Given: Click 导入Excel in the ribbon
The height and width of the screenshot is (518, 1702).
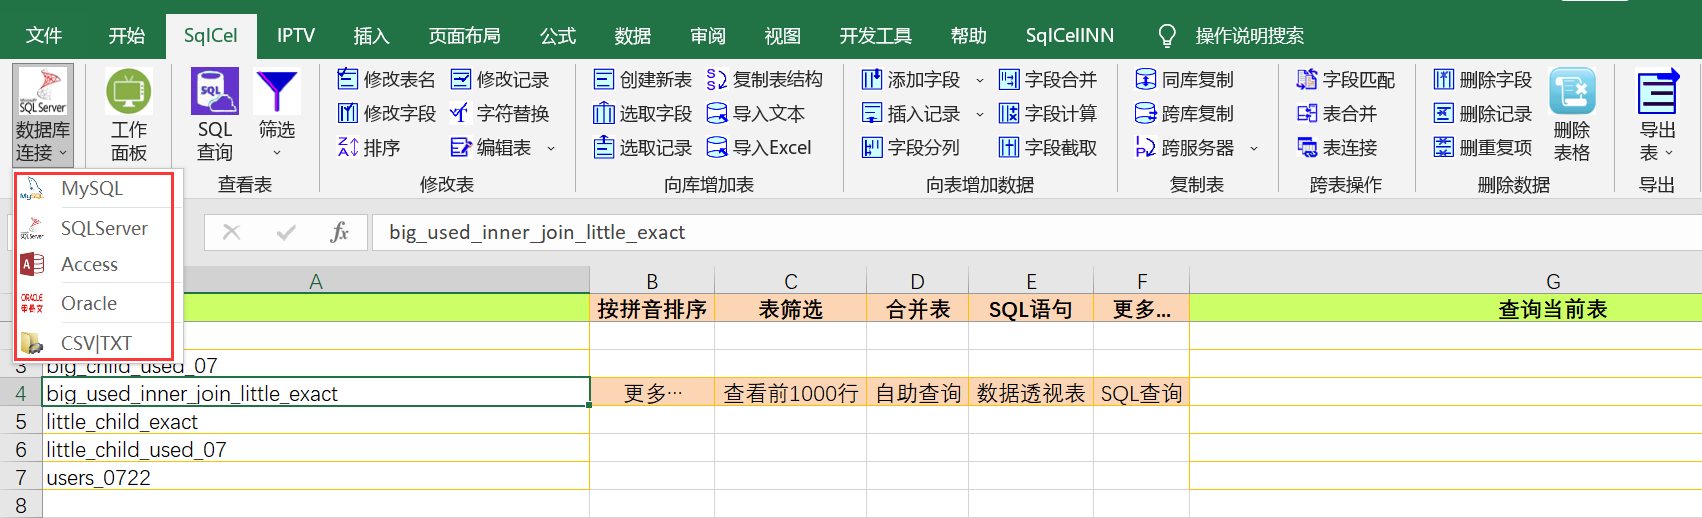Looking at the screenshot, I should coord(759,147).
